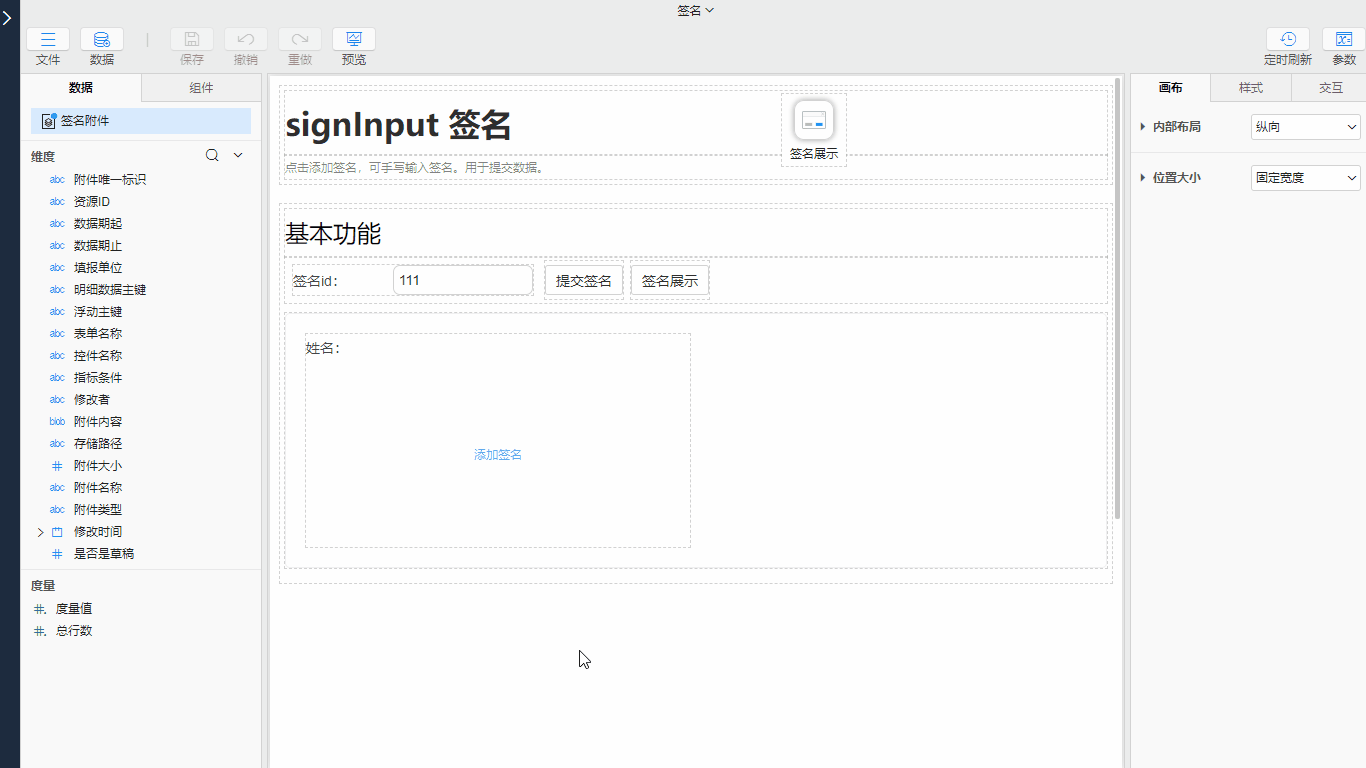Viewport: 1366px width, 768px height.
Task: Open the 位置大小 固定宽度 dropdown
Action: [1305, 178]
